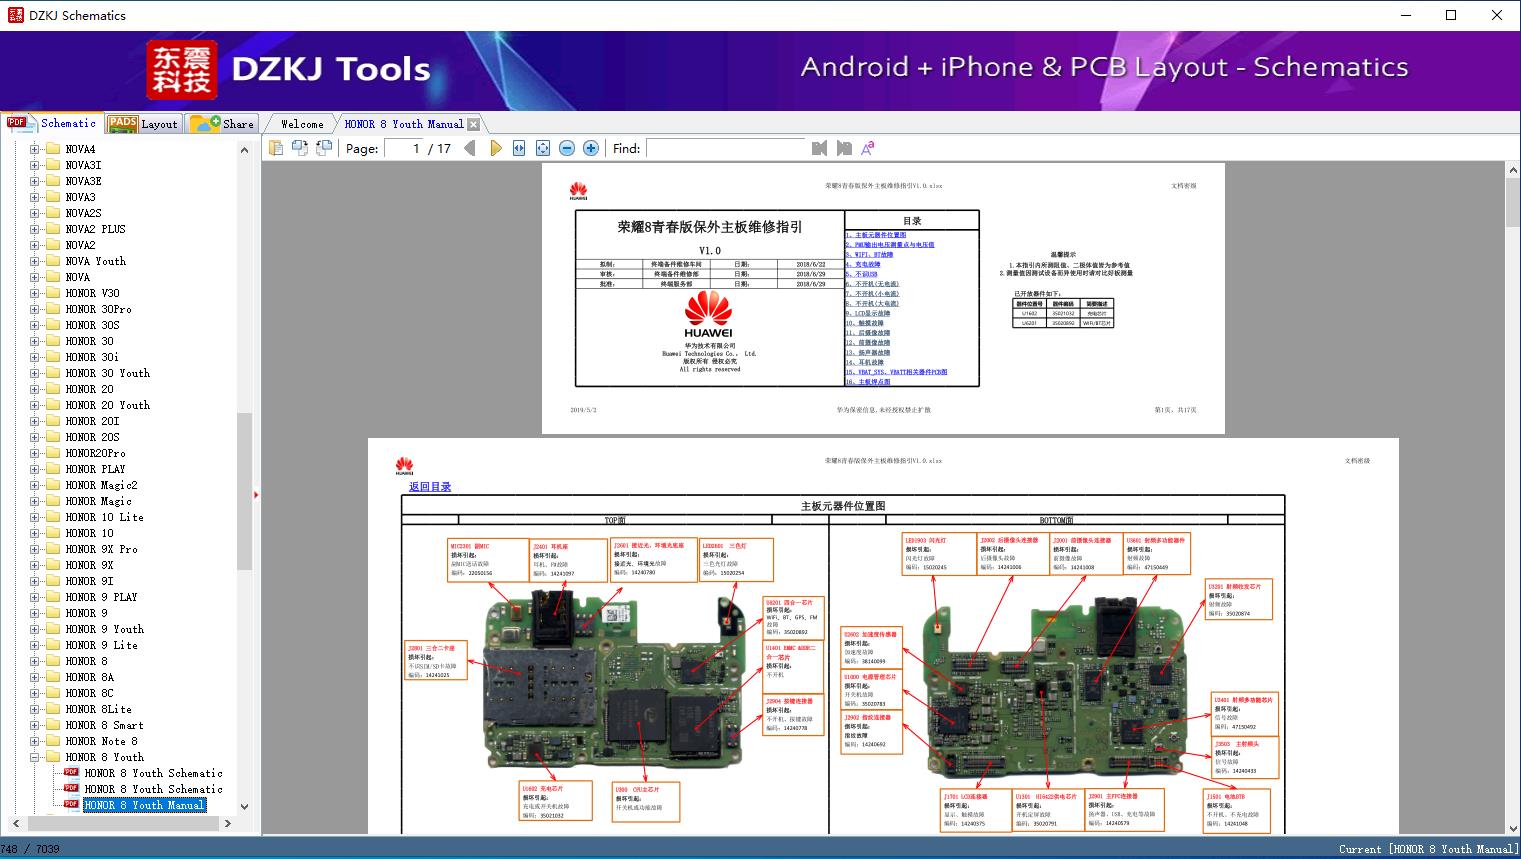
Task: Open the NOVA4 folder icon
Action: pos(53,149)
